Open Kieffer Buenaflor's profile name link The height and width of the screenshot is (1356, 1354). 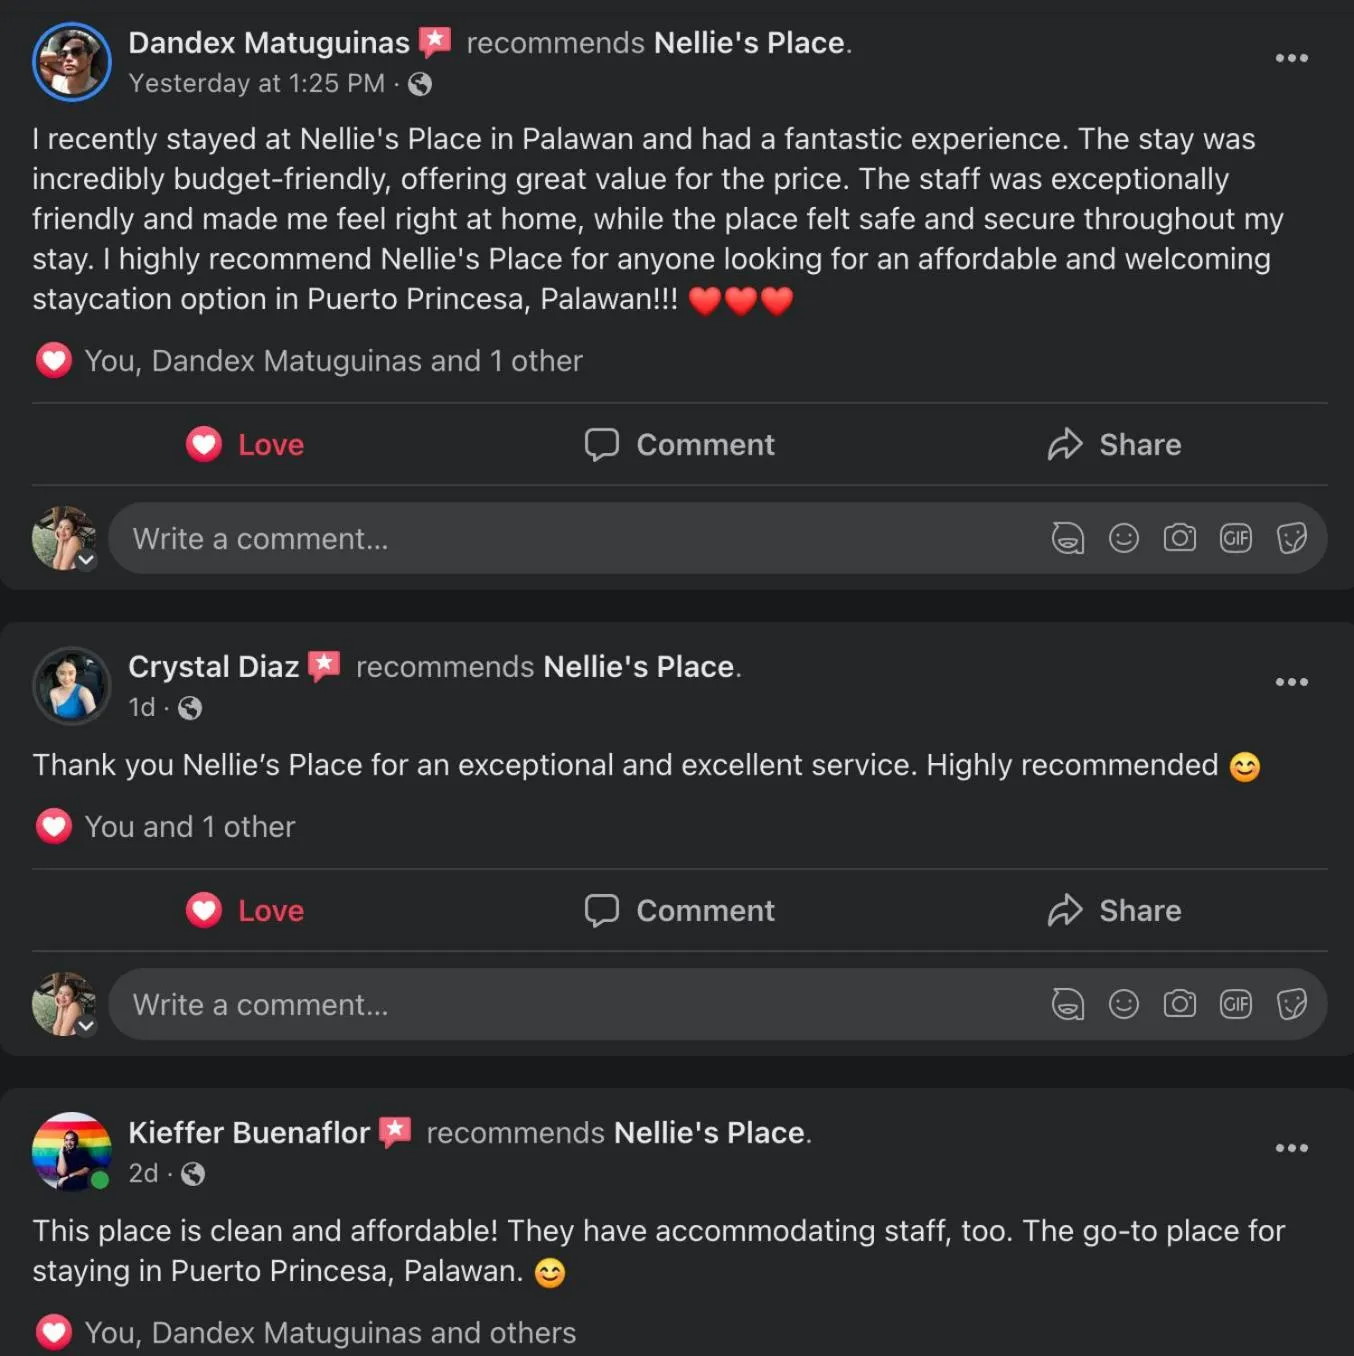[249, 1132]
